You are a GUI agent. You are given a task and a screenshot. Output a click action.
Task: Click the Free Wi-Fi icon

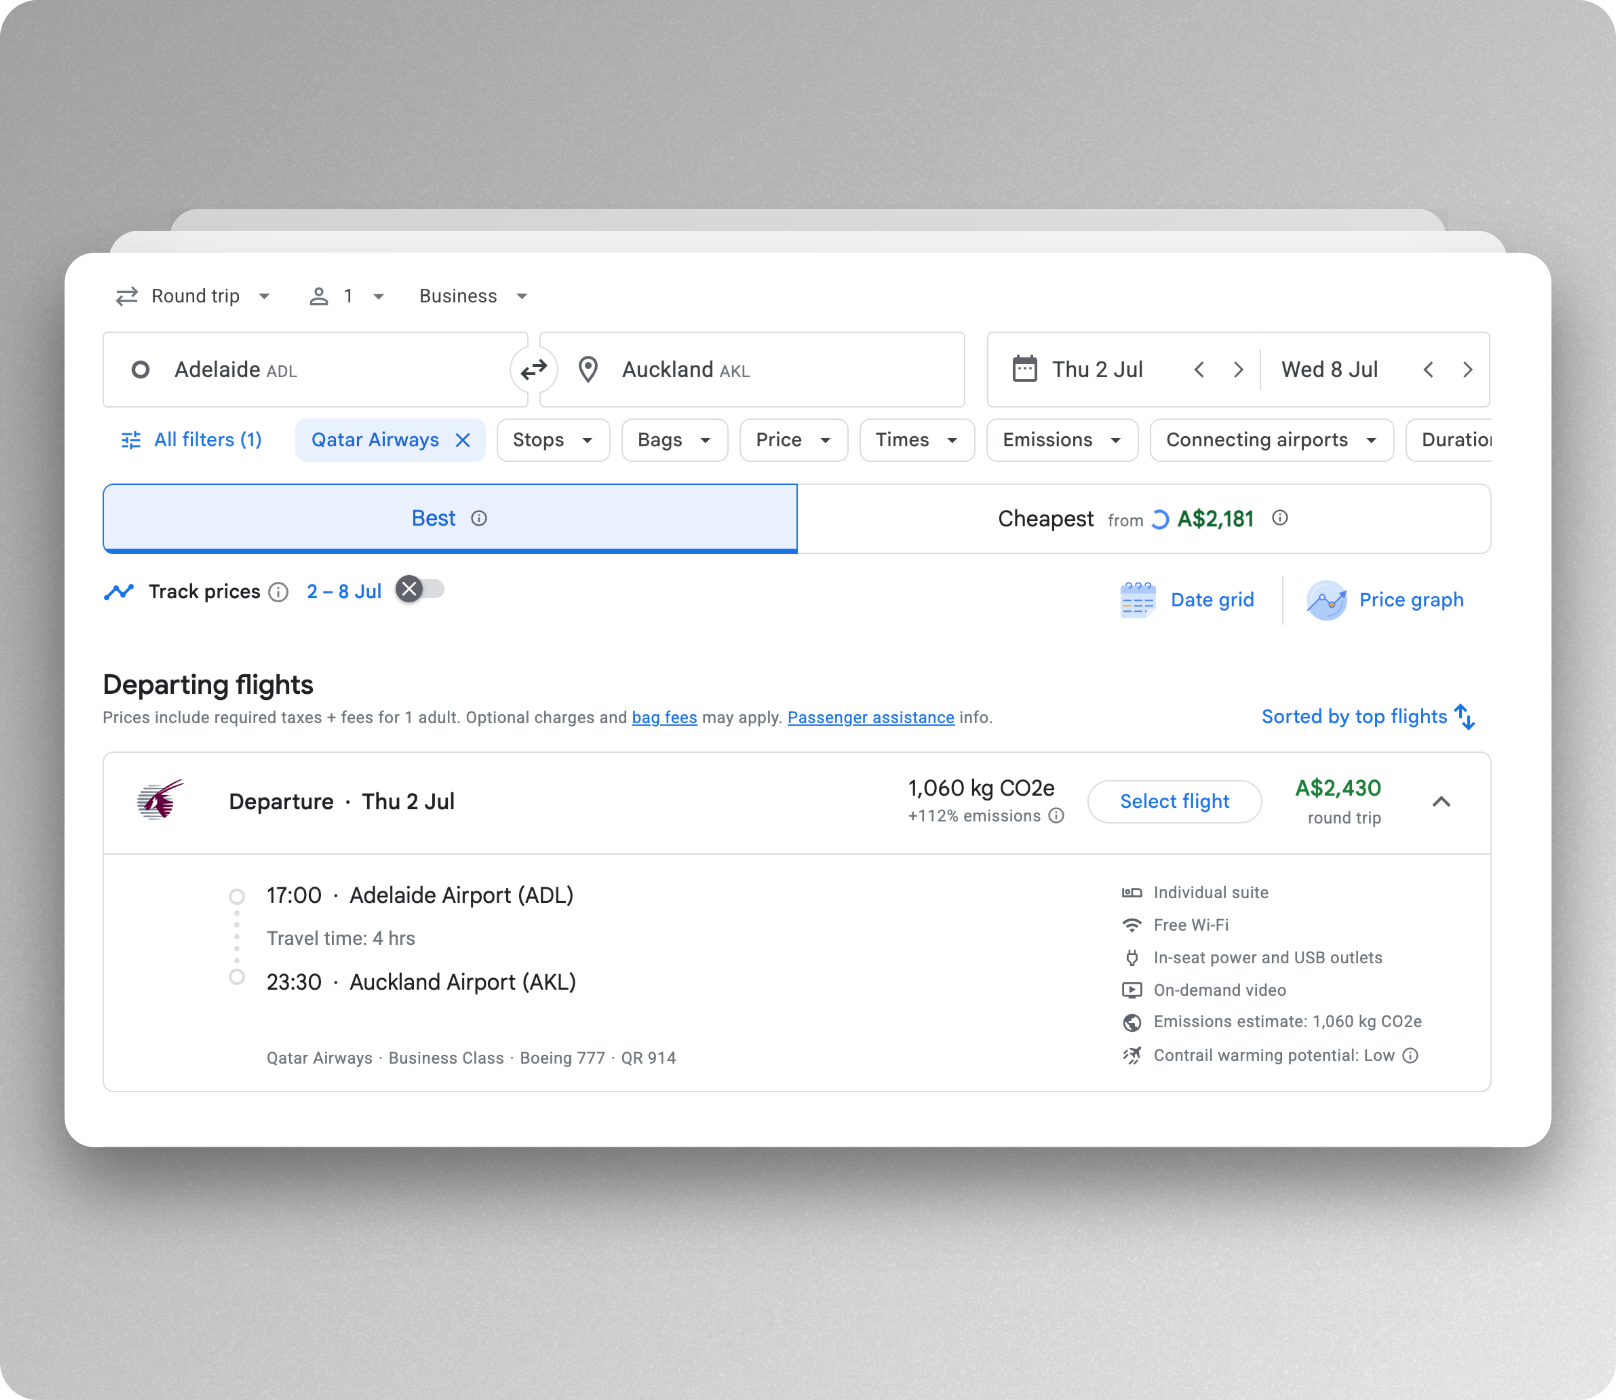tap(1132, 925)
